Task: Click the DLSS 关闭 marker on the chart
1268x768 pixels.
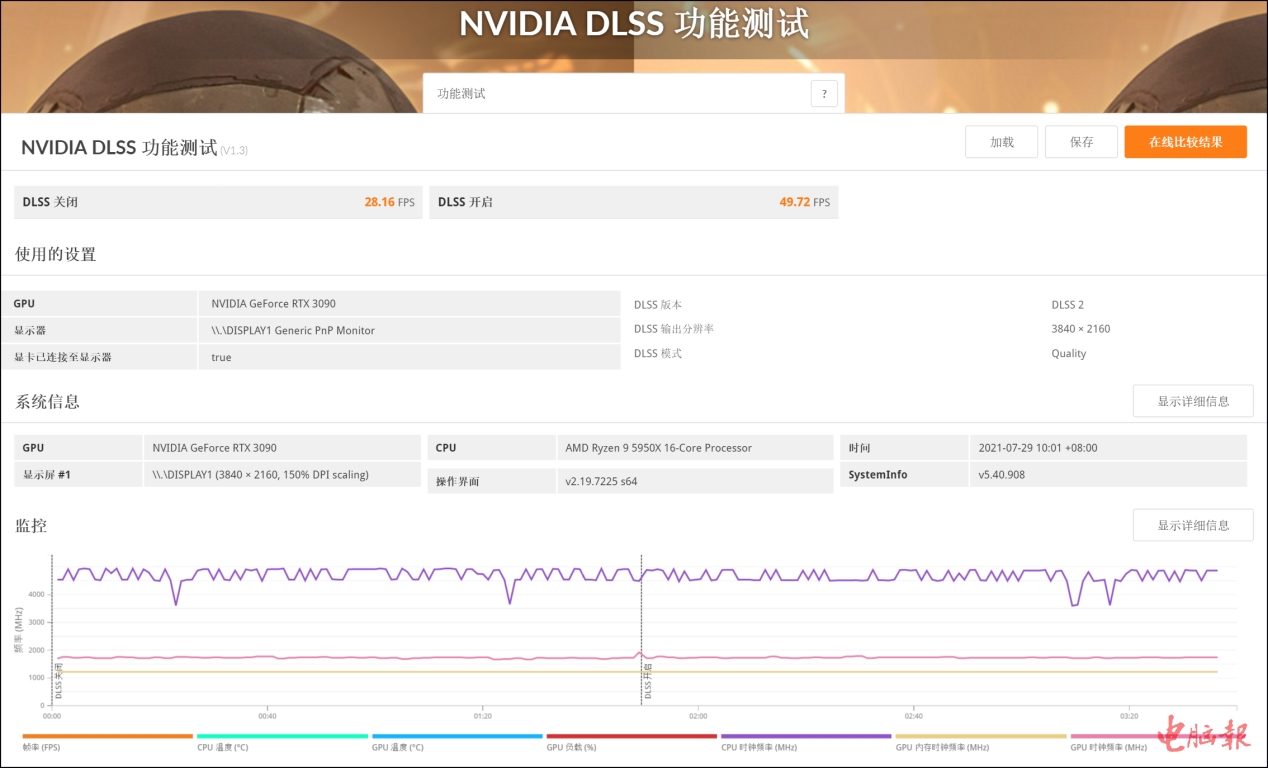Action: pos(59,679)
